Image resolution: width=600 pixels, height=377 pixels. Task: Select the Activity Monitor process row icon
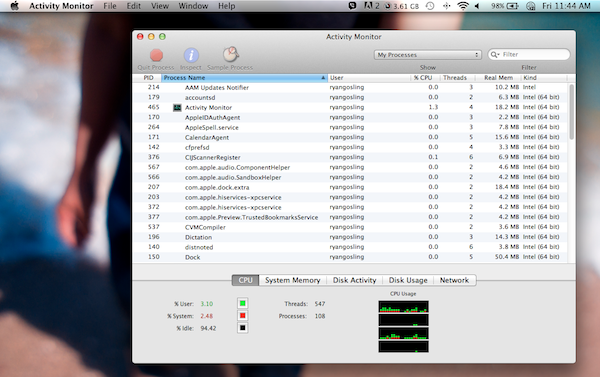(x=177, y=108)
